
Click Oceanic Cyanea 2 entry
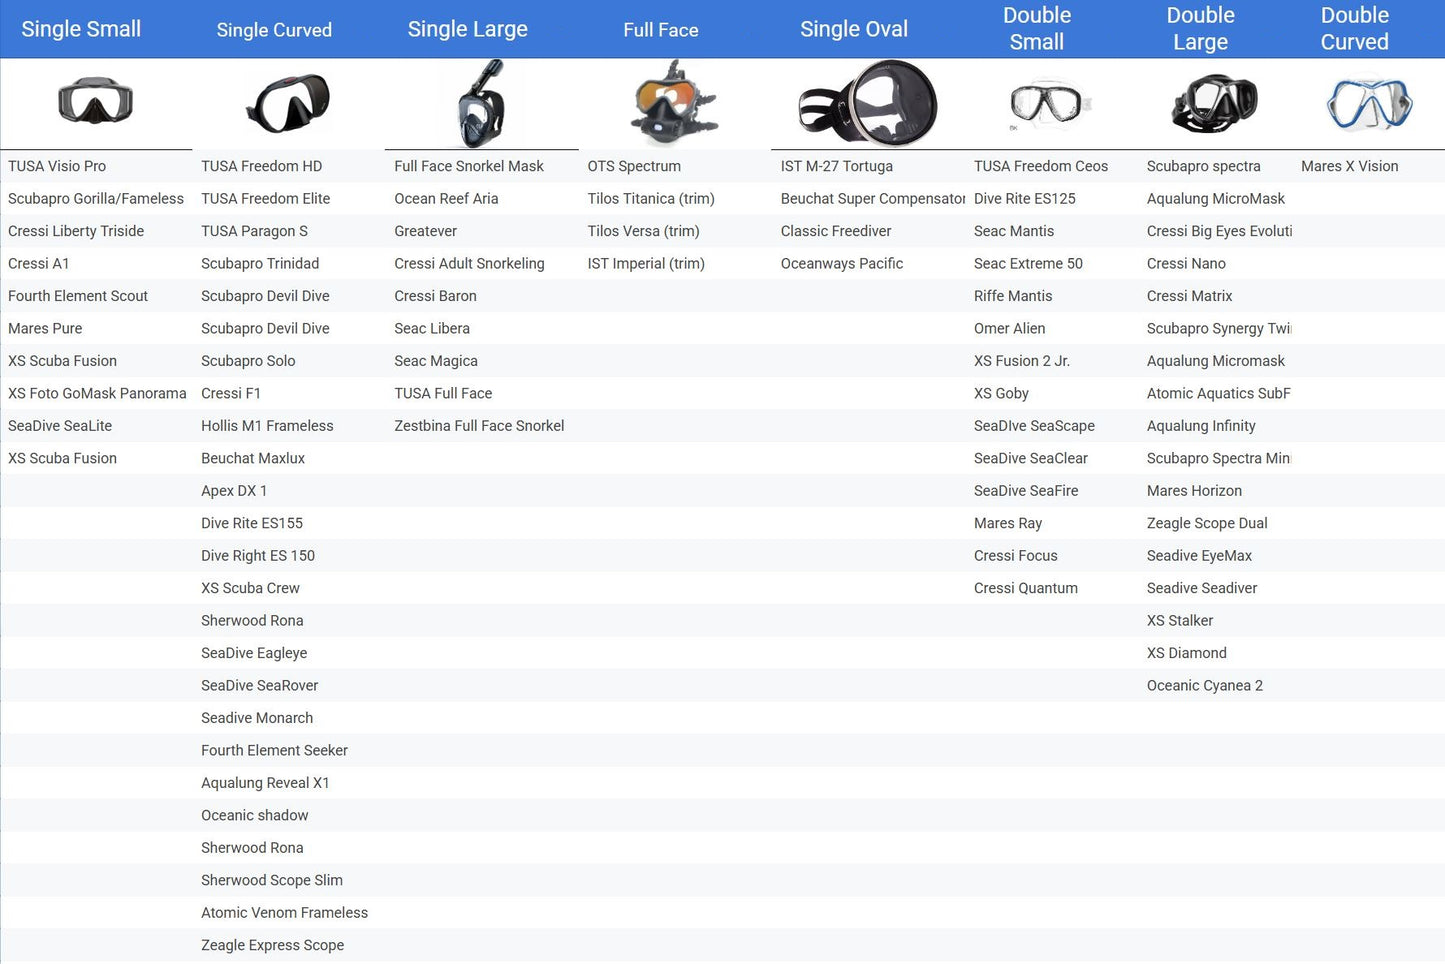pos(1204,685)
